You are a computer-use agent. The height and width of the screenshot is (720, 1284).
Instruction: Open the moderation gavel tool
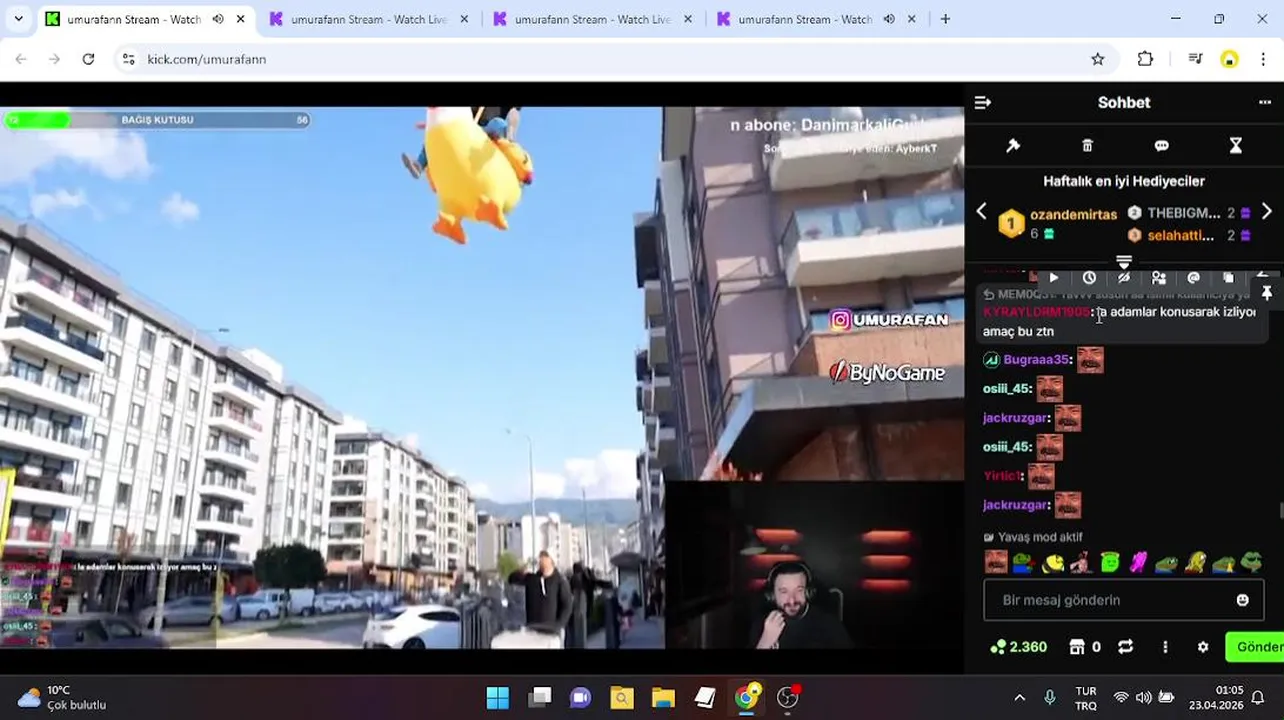(x=1013, y=146)
